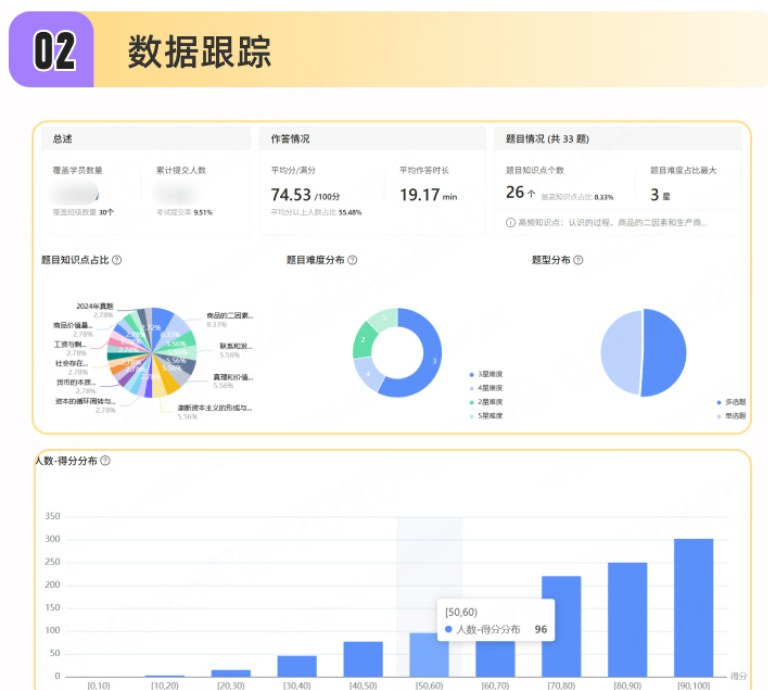768x690 pixels.
Task: Click the 74.53 average score value
Action: pyautogui.click(x=291, y=195)
